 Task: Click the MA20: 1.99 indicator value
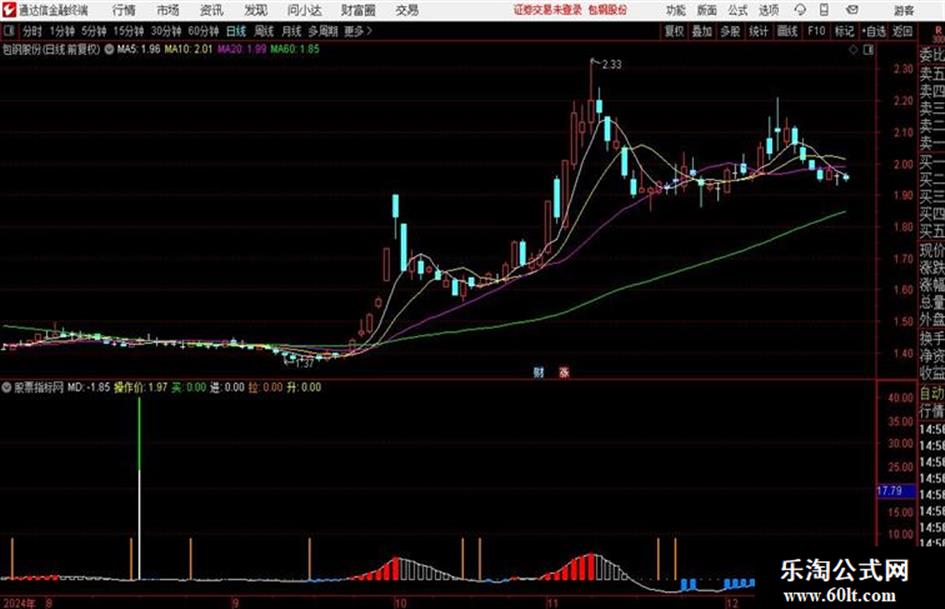click(x=242, y=49)
